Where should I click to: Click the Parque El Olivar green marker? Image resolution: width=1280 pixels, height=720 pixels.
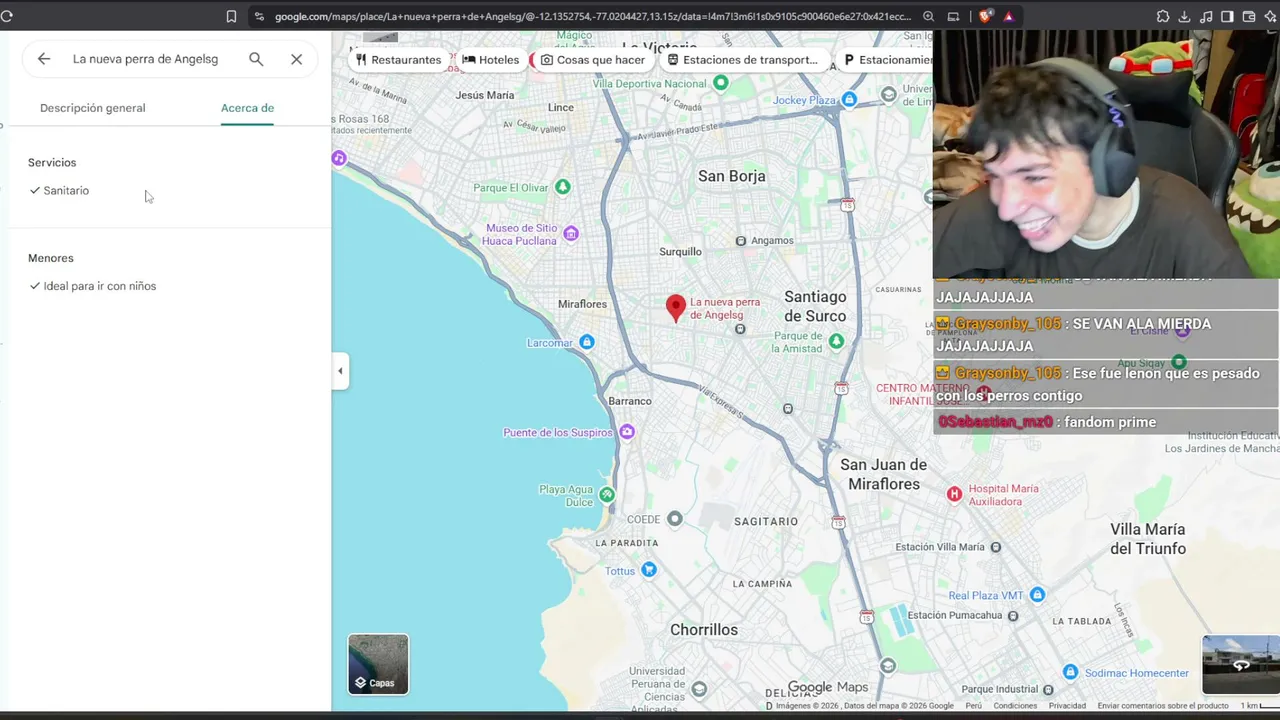point(563,187)
